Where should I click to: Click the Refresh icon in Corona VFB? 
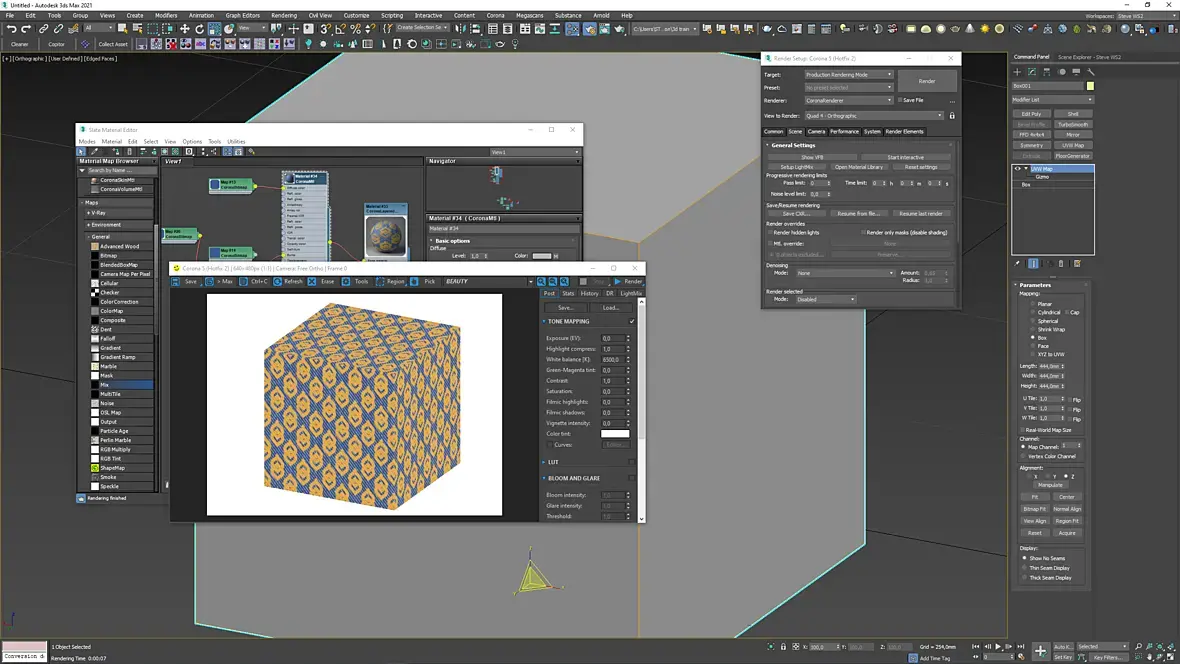(x=277, y=282)
